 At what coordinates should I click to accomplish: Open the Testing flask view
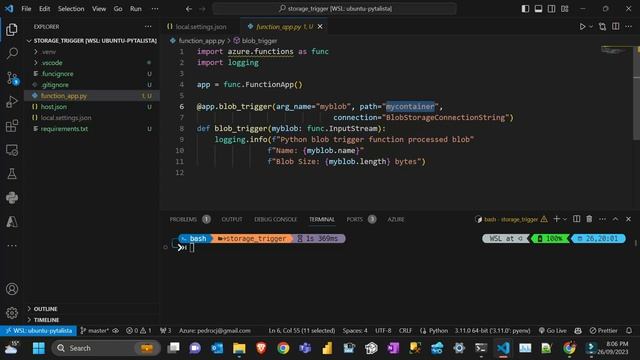click(12, 174)
